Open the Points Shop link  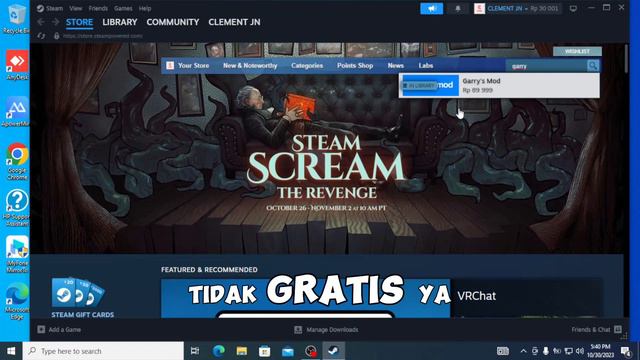355,65
